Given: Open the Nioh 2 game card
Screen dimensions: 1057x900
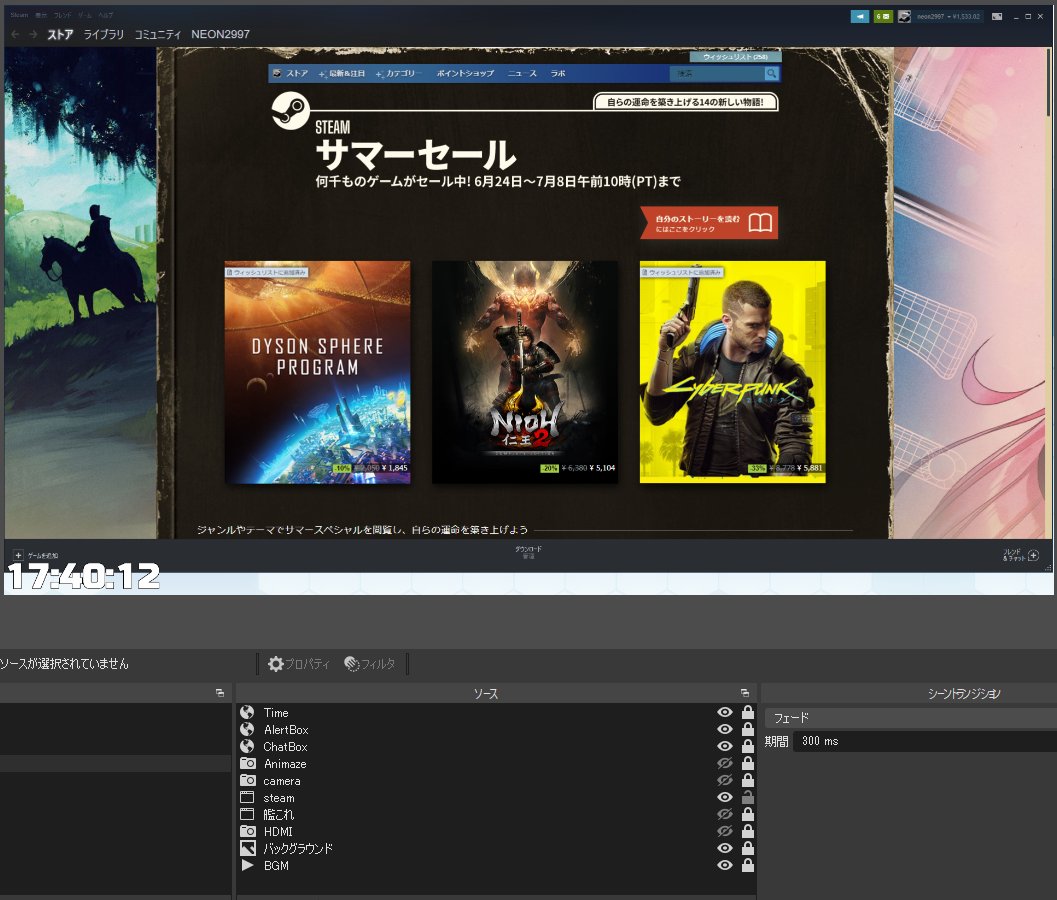Looking at the screenshot, I should (x=524, y=372).
